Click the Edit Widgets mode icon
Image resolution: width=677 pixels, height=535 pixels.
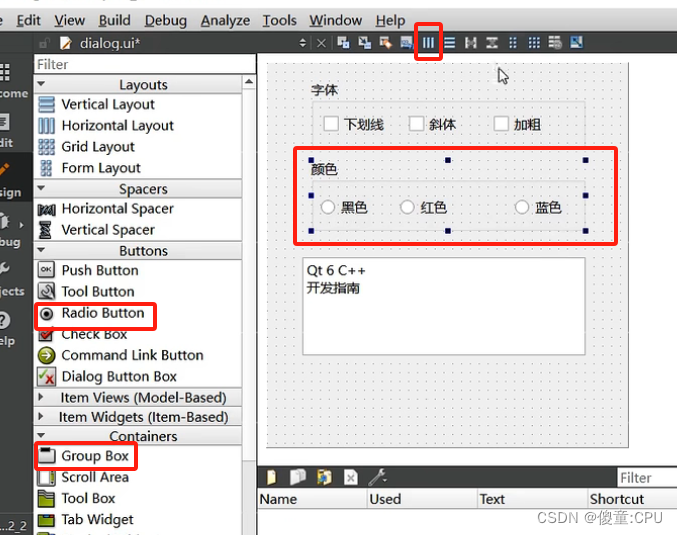coord(344,43)
